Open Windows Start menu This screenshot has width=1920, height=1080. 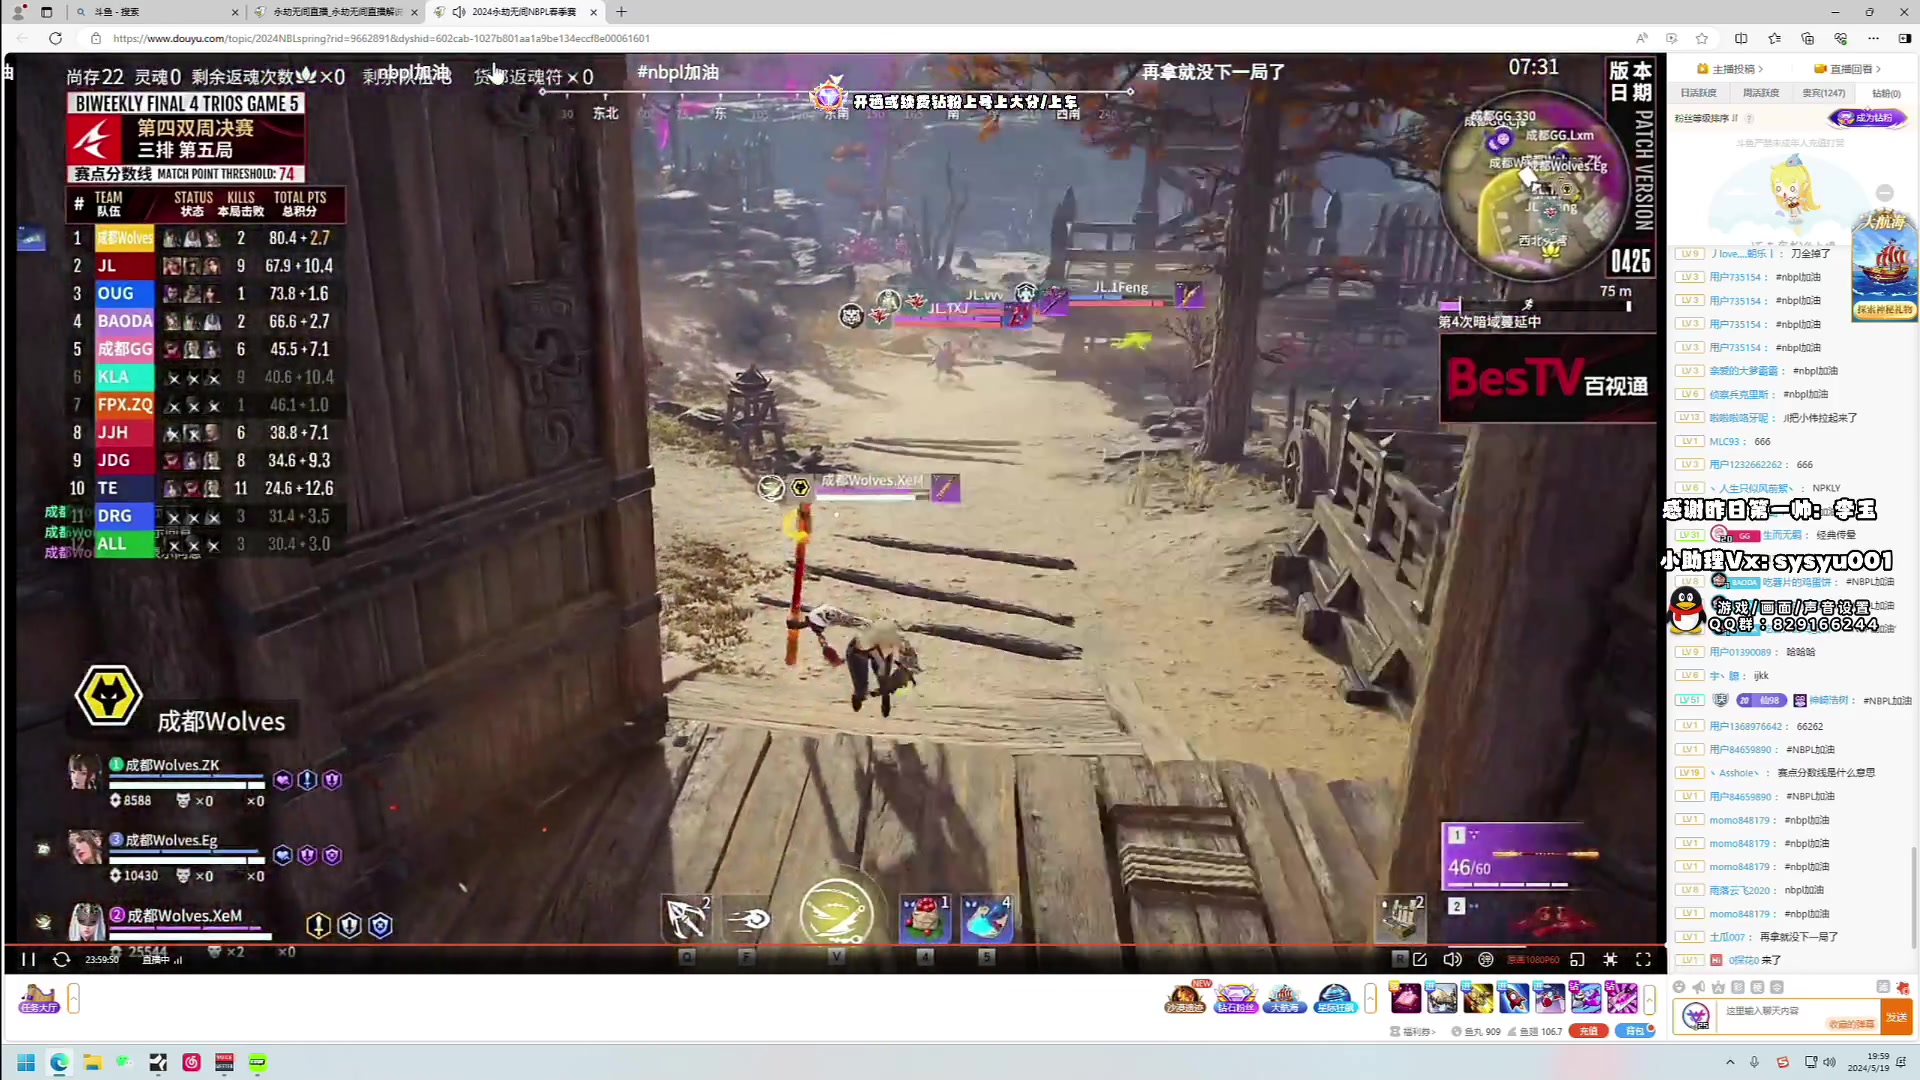pos(26,1062)
